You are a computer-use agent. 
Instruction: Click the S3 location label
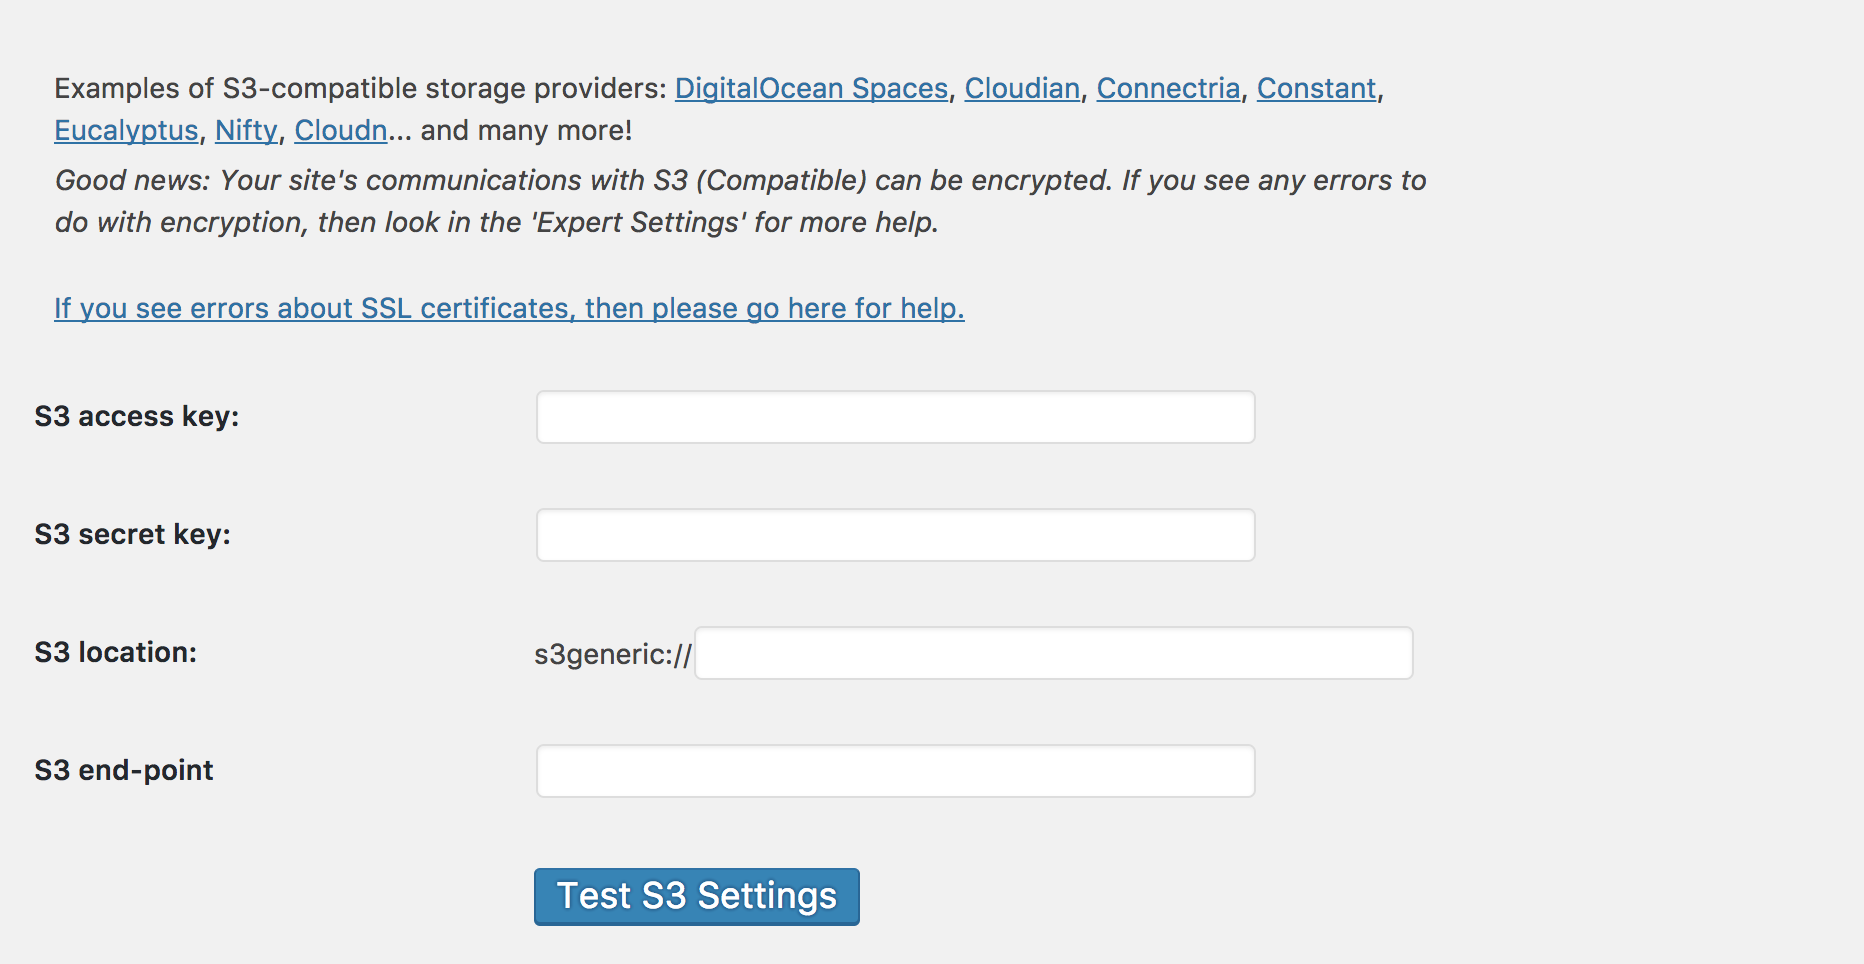tap(115, 653)
